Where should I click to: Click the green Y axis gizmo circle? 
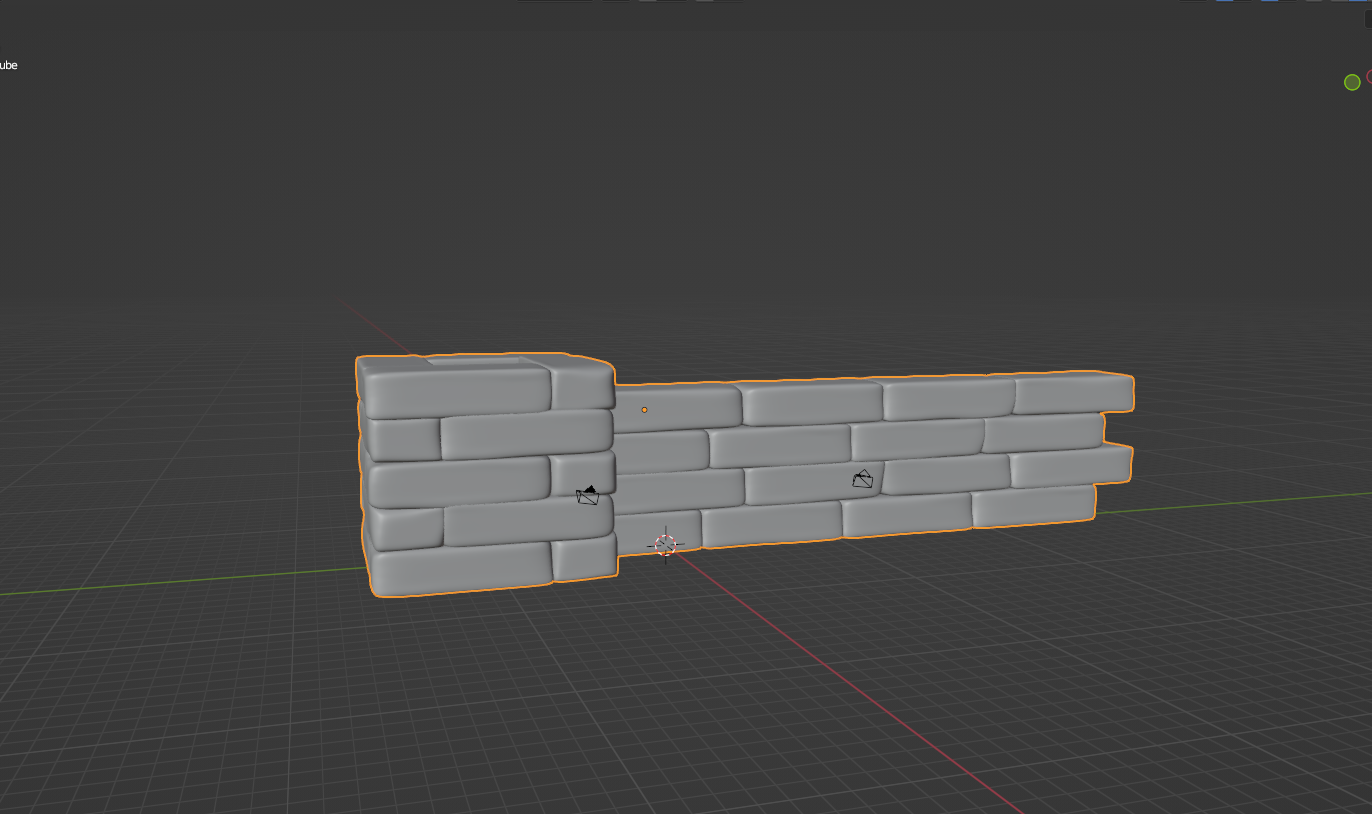pos(1352,82)
